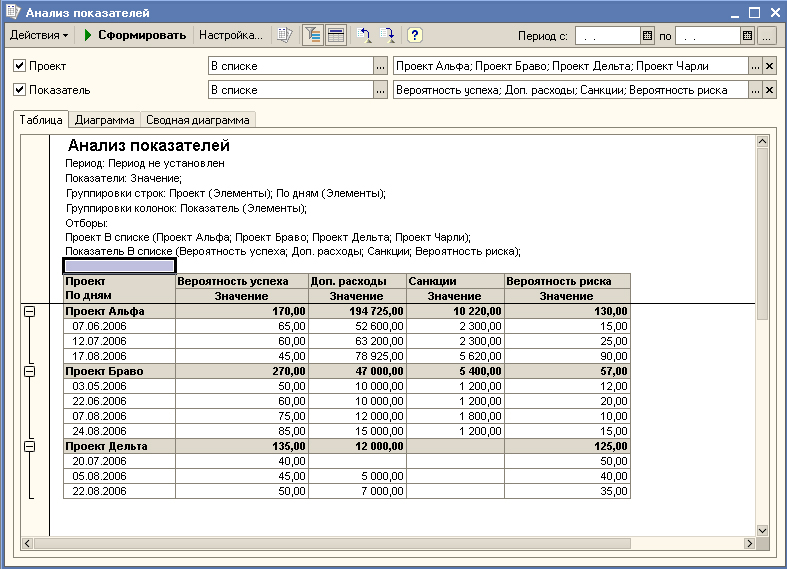
Task: Open the Настройка... settings button
Action: tap(230, 35)
